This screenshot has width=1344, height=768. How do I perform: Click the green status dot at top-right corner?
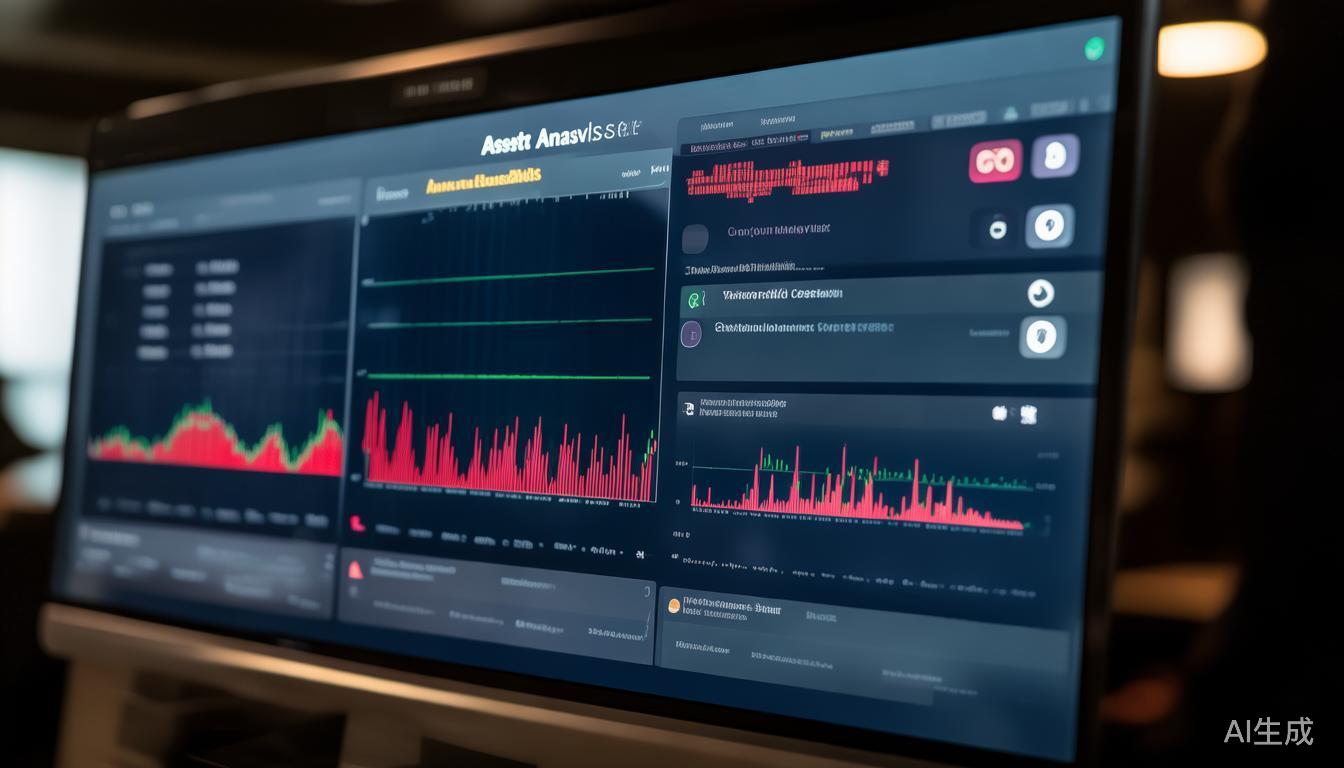pos(1095,47)
